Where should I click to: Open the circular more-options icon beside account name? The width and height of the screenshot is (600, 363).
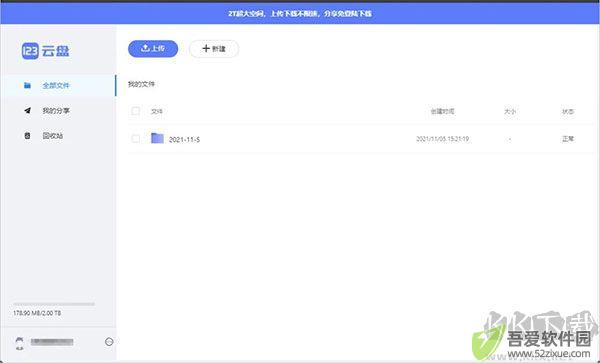pyautogui.click(x=109, y=342)
